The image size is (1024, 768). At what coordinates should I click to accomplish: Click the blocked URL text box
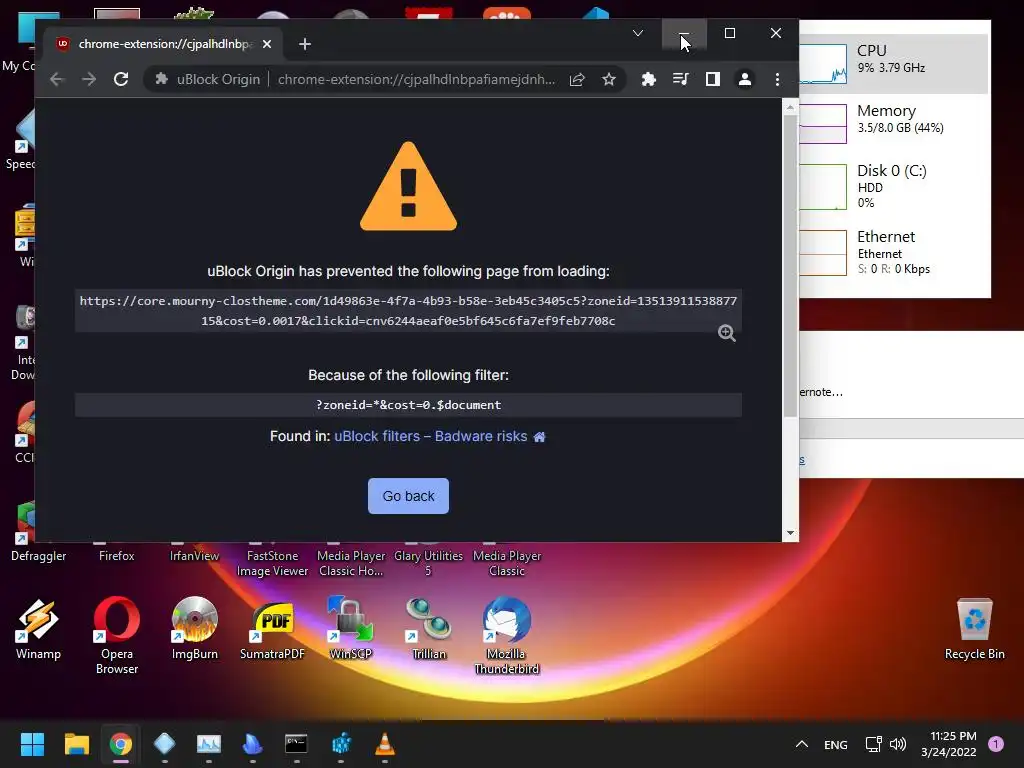click(408, 311)
